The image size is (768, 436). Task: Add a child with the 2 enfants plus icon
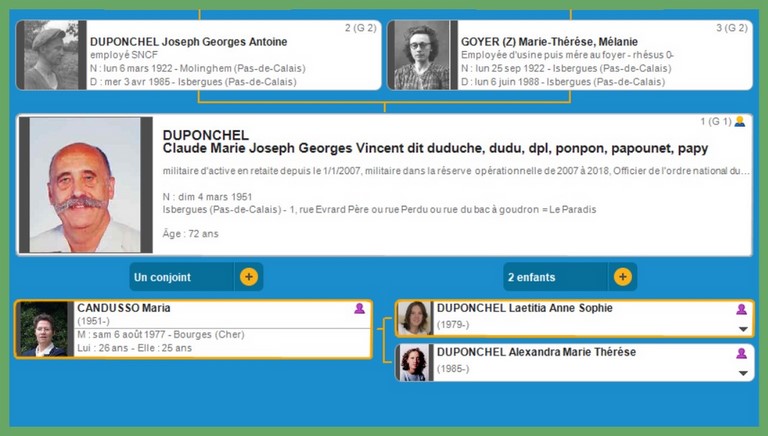pyautogui.click(x=622, y=277)
